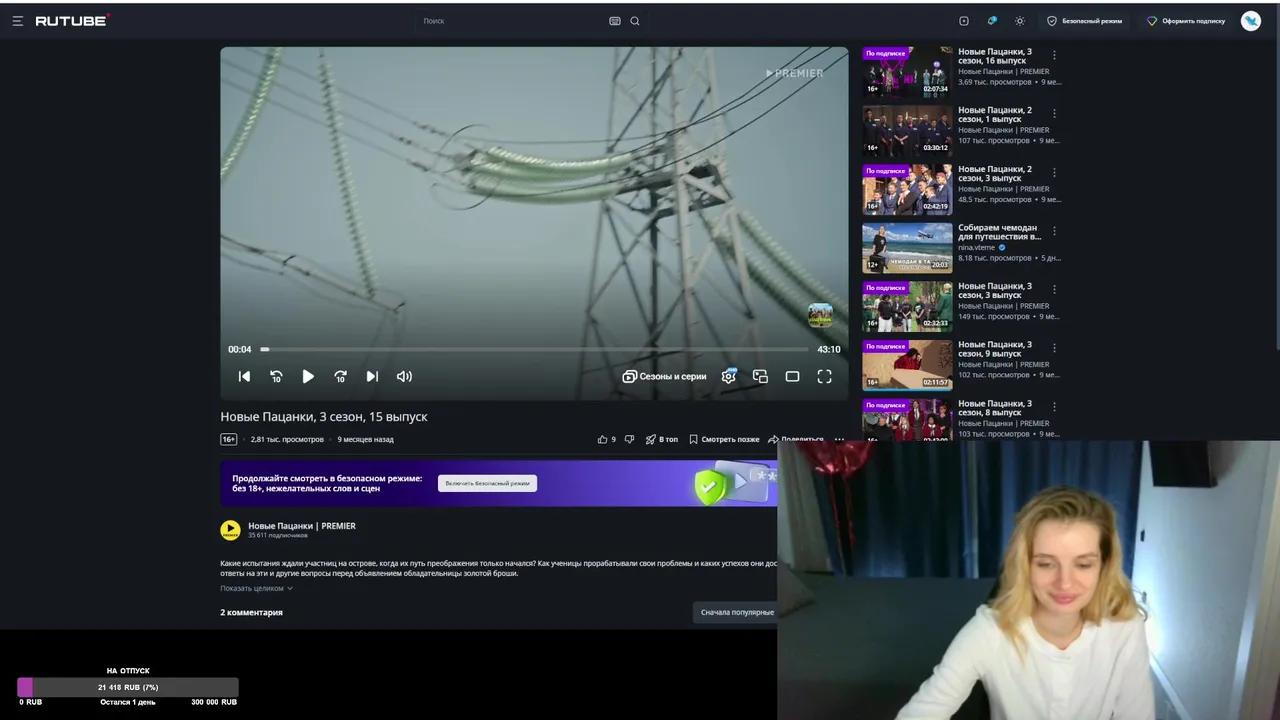Click Включить безопасный режим banner button
Image resolution: width=1280 pixels, height=720 pixels.
tap(487, 483)
